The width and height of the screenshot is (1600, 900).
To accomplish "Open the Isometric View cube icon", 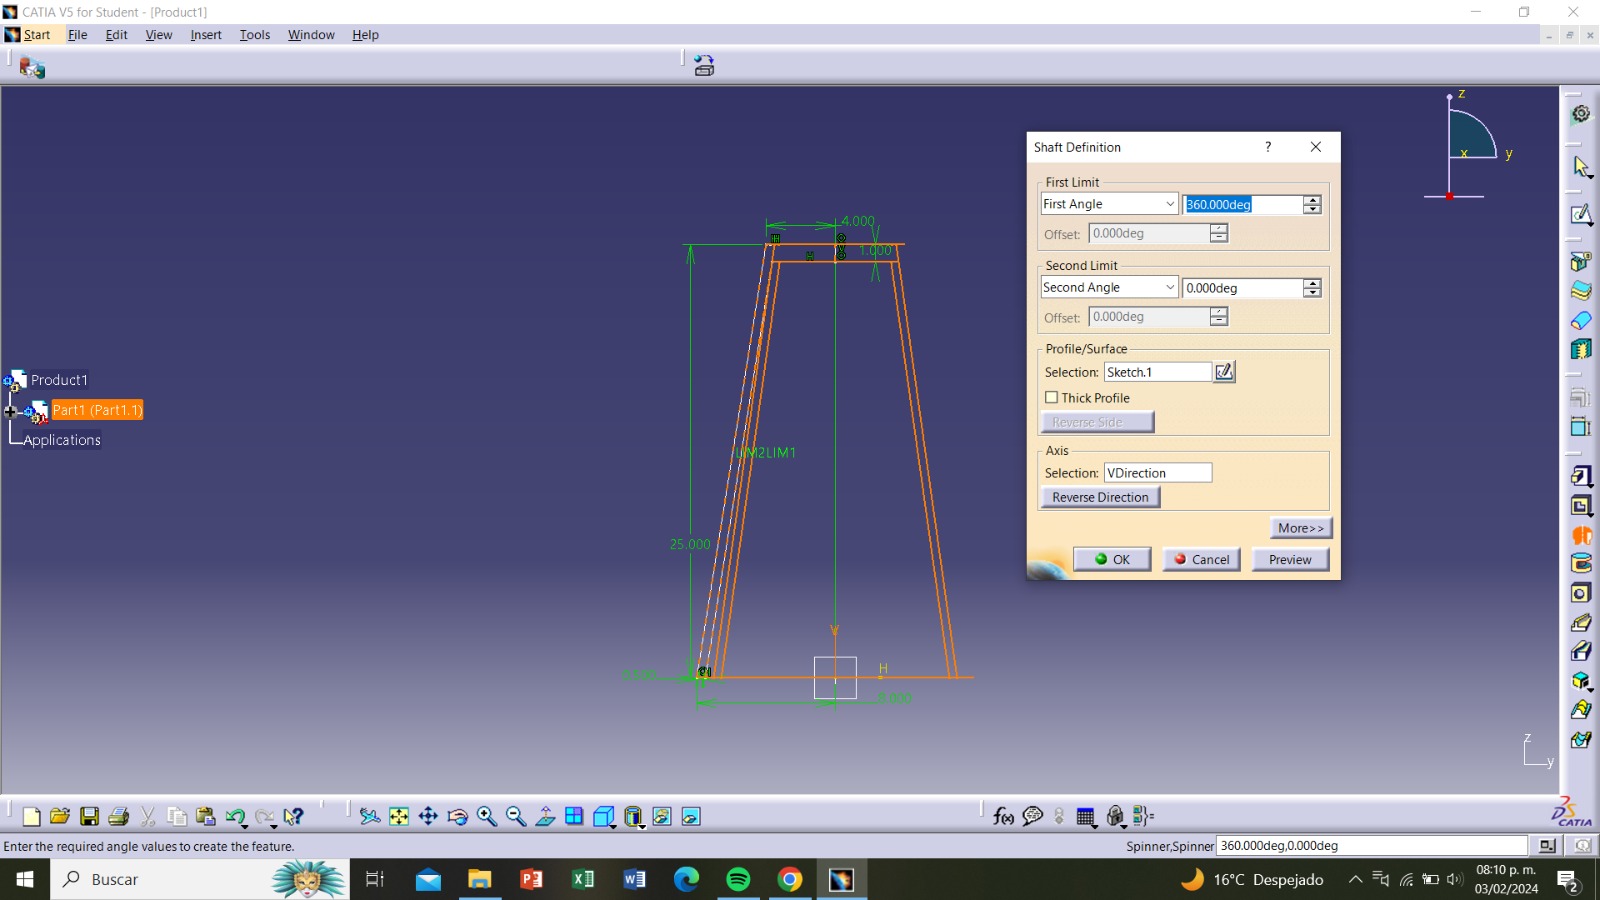I will [603, 817].
